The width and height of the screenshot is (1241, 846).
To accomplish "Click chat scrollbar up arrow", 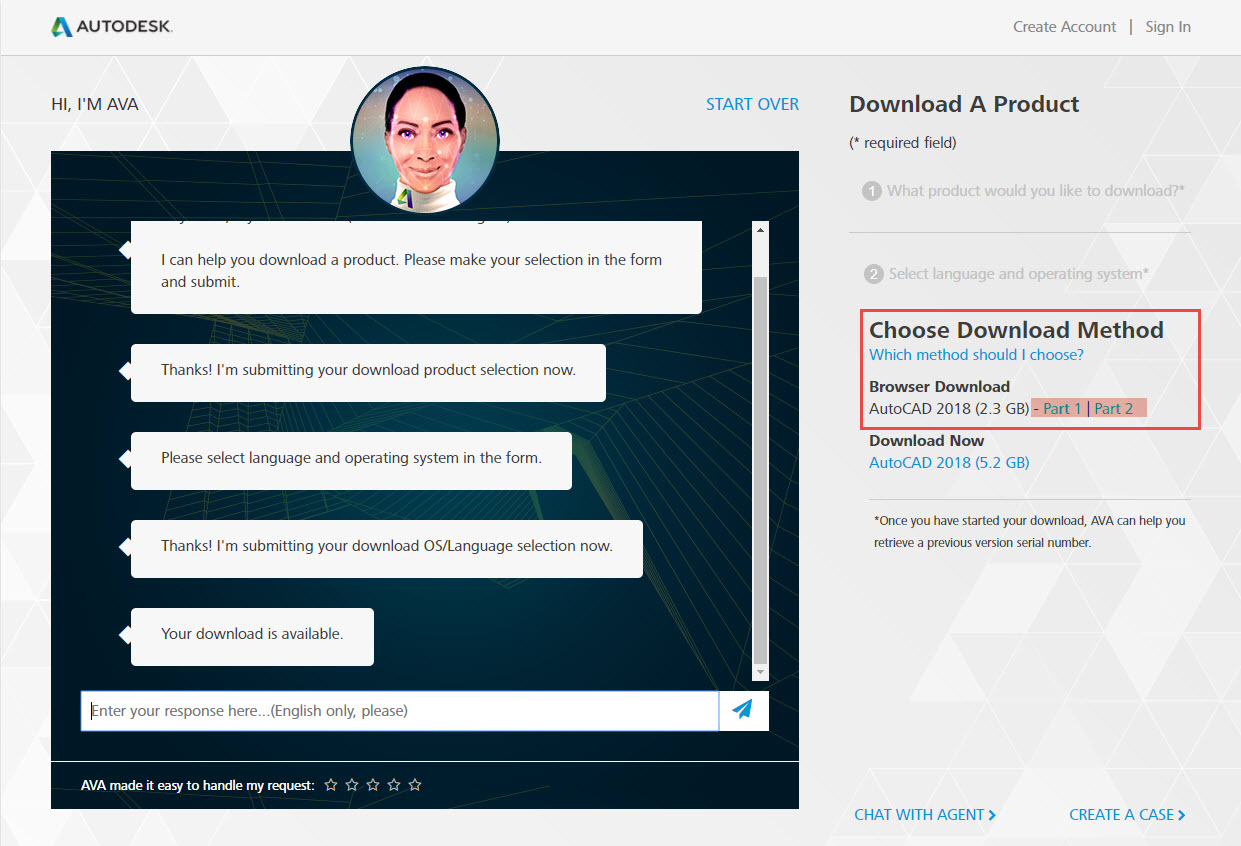I will tap(760, 230).
